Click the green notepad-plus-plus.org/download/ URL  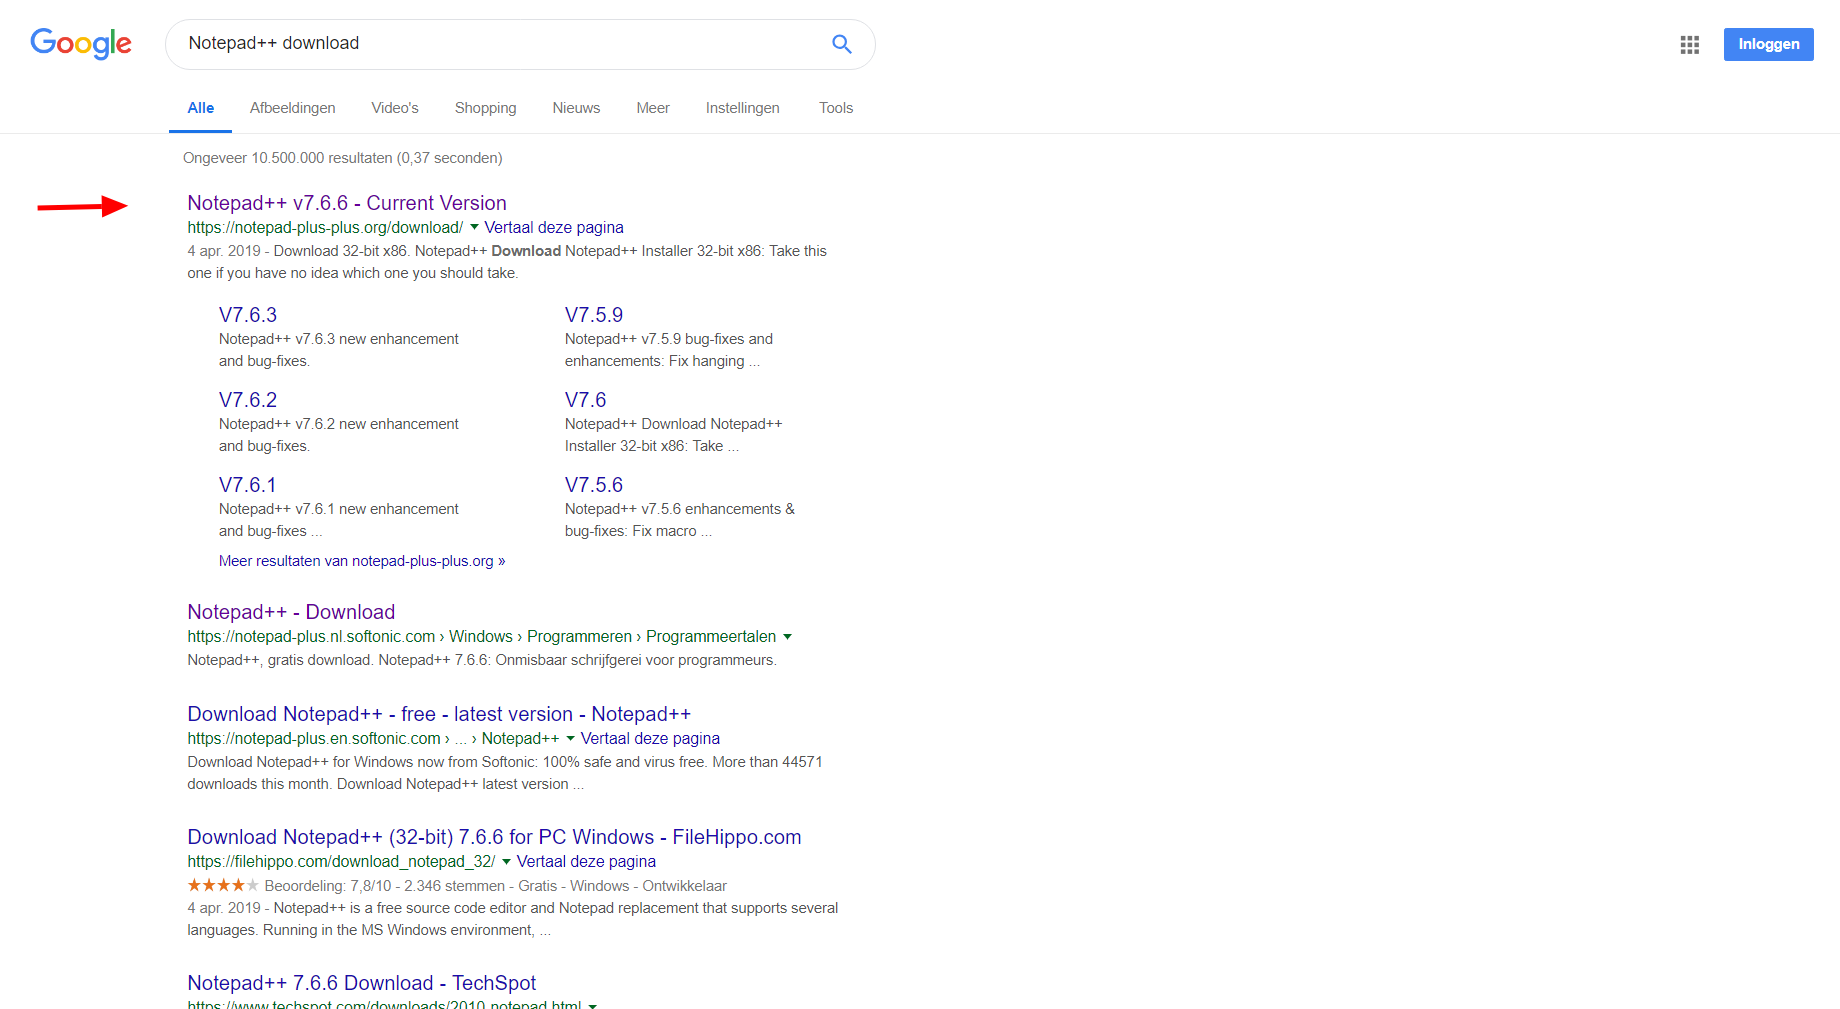click(x=325, y=228)
